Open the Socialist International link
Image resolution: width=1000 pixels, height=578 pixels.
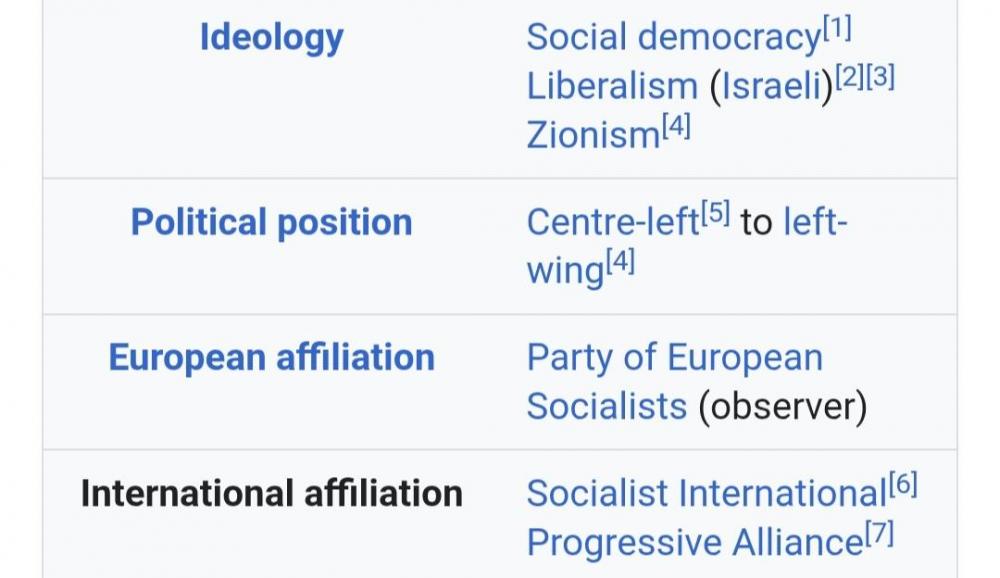point(706,493)
